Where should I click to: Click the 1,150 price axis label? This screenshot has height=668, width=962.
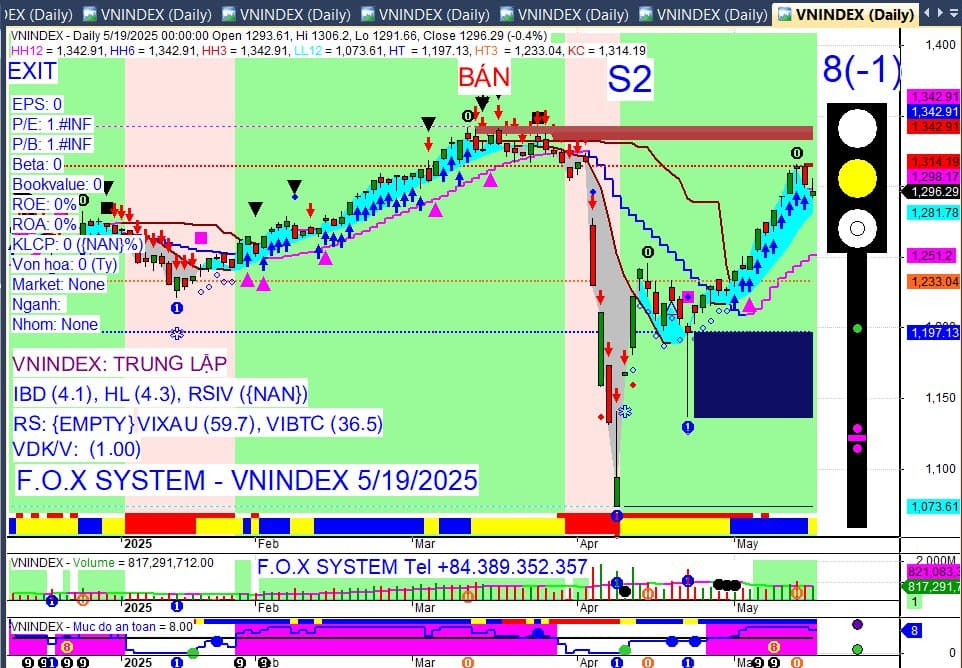941,398
